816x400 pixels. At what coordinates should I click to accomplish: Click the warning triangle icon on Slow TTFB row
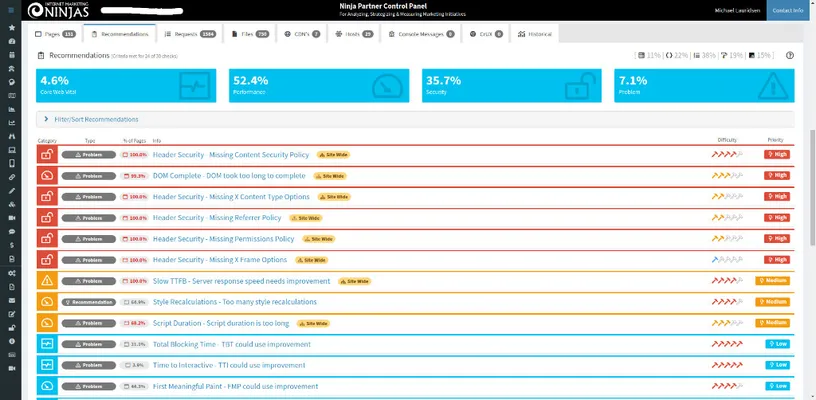[x=47, y=281]
